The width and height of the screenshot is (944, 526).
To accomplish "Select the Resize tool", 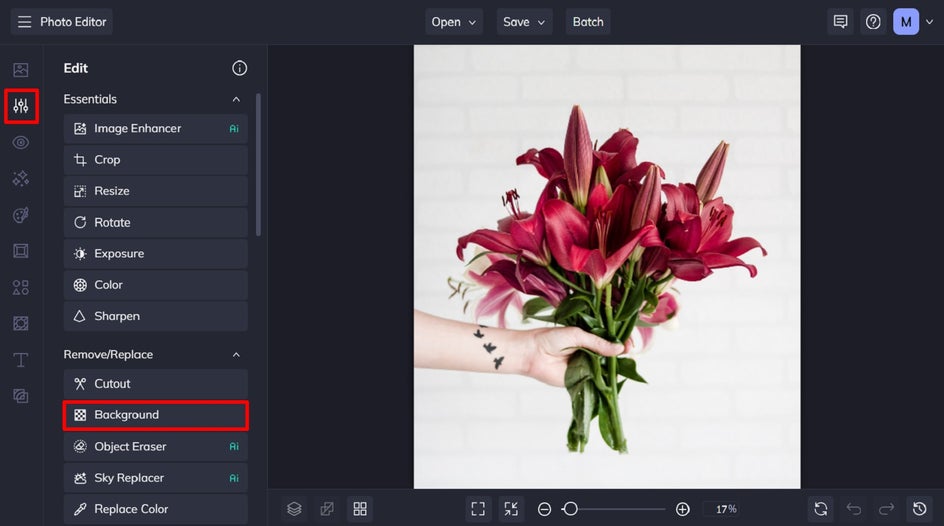I will click(x=155, y=191).
